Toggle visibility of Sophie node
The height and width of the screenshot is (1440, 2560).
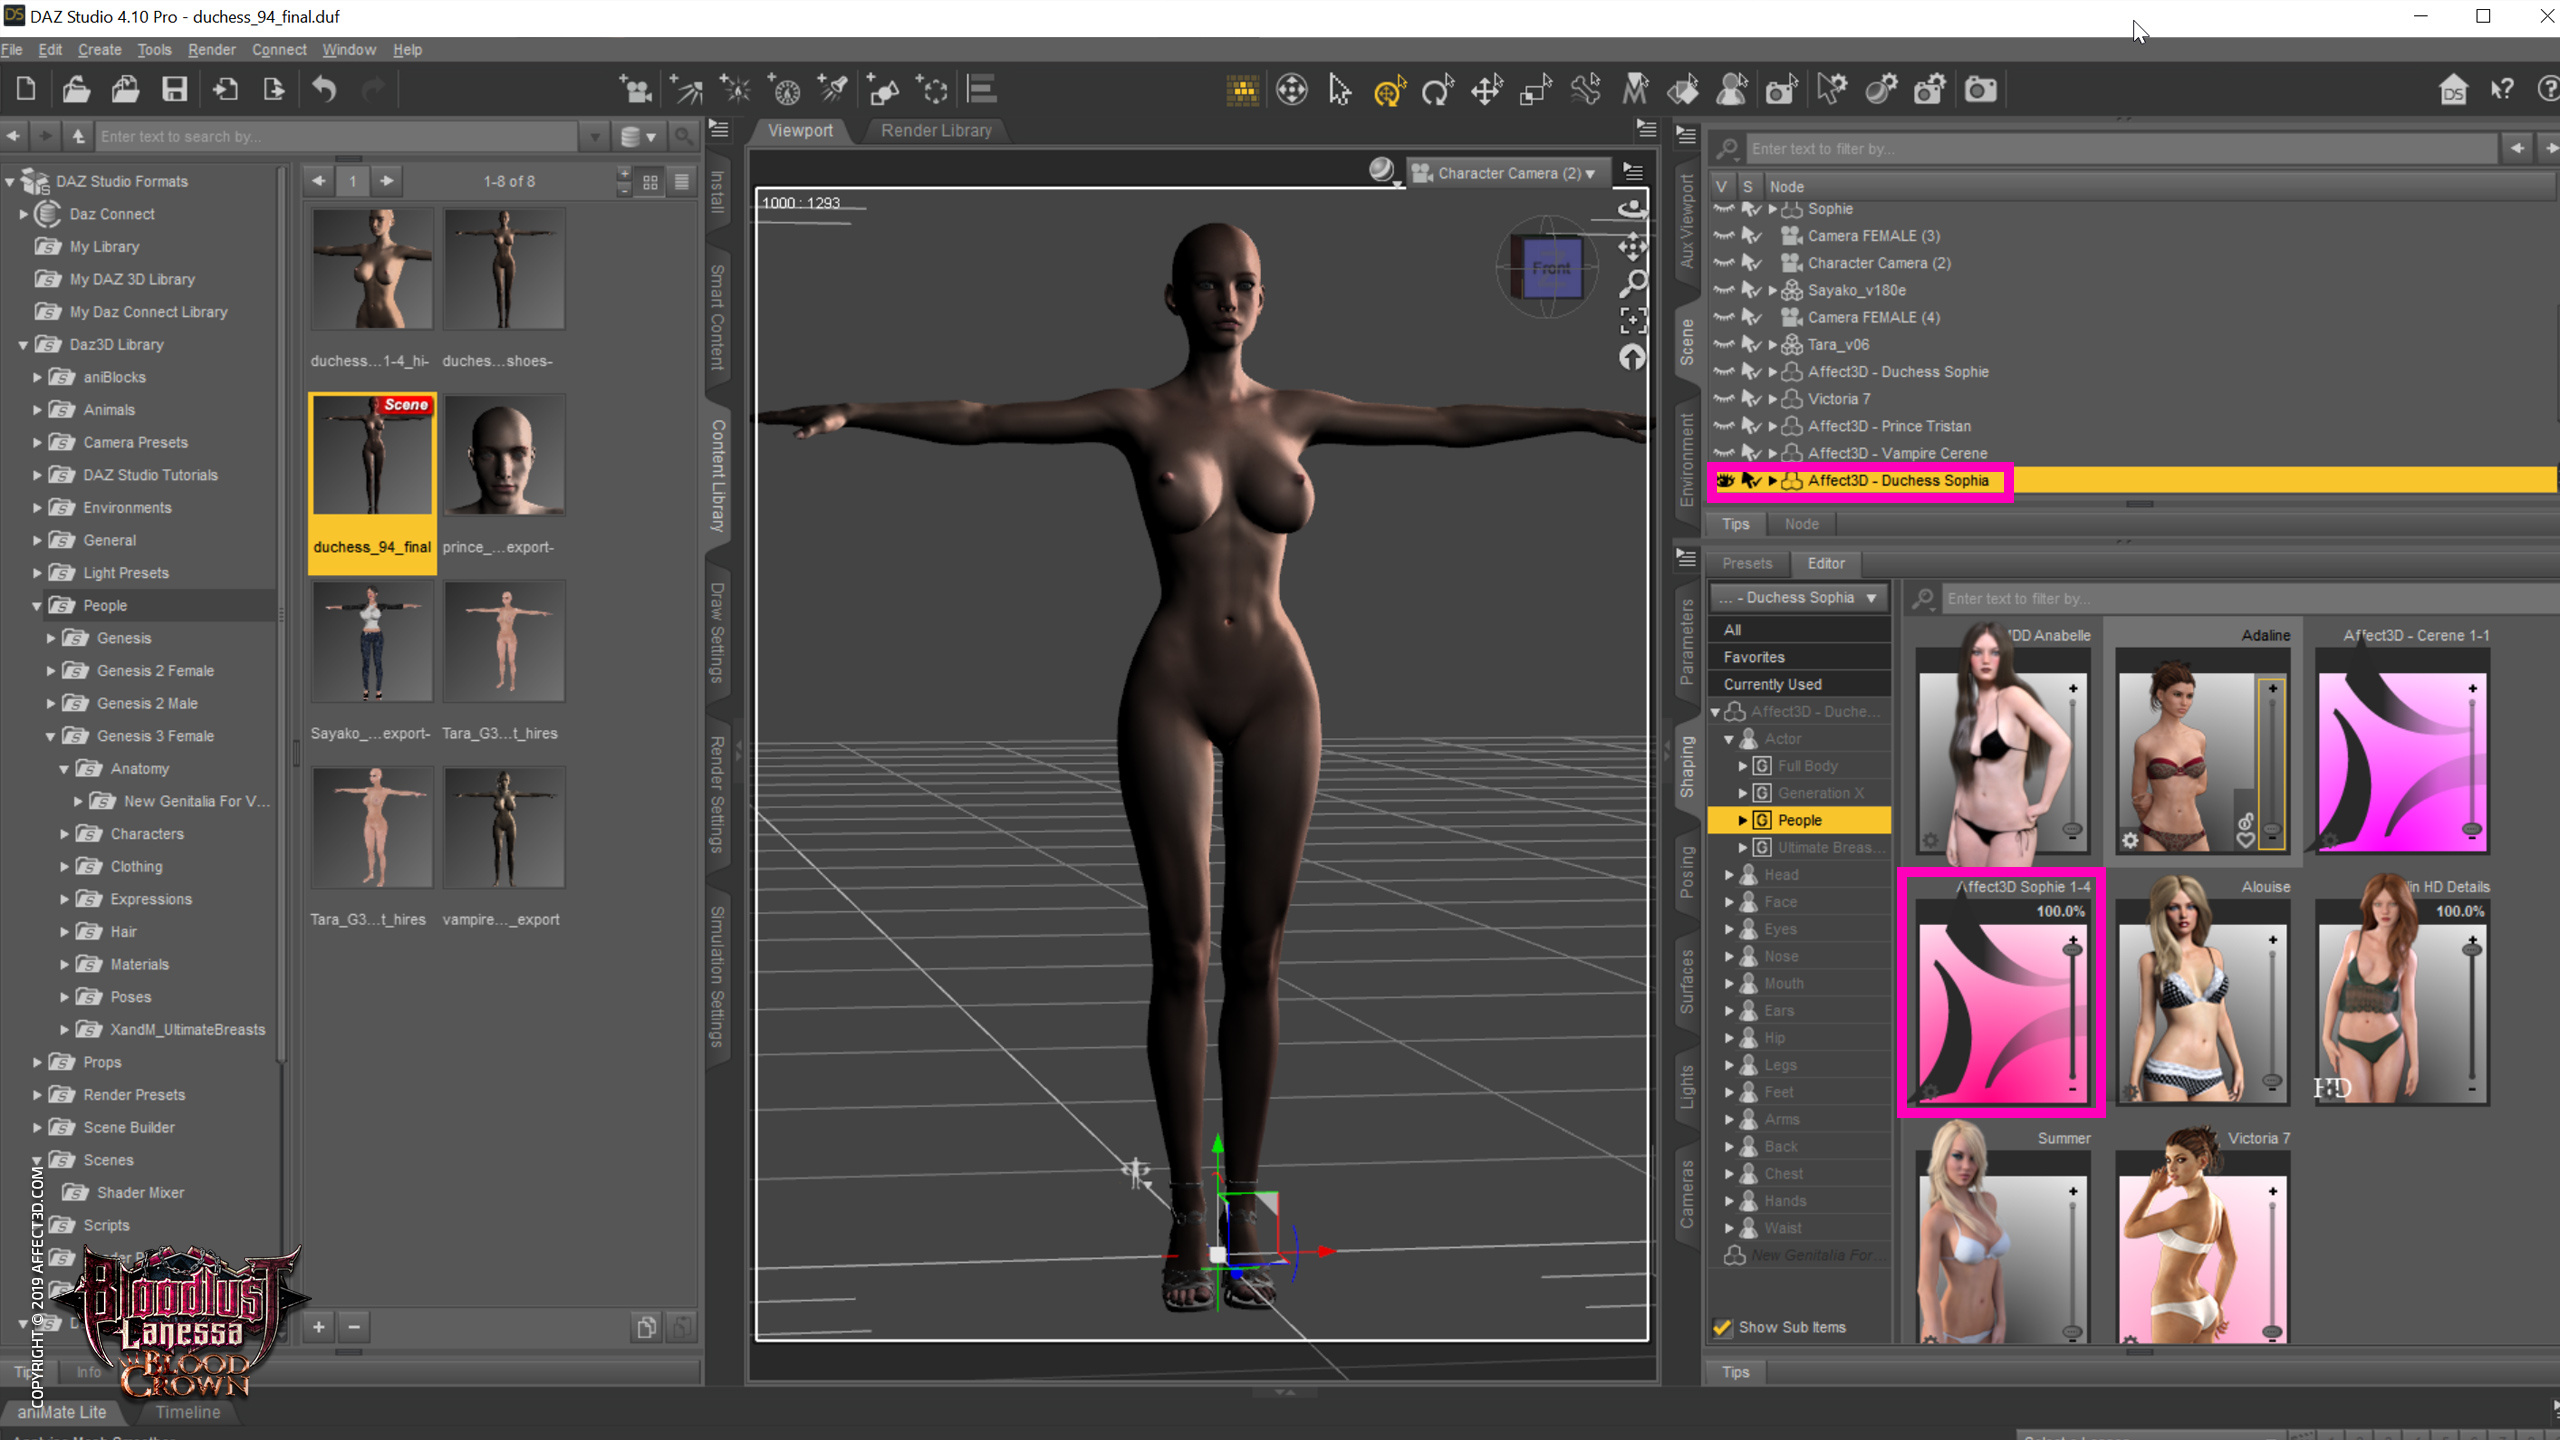[x=1724, y=209]
